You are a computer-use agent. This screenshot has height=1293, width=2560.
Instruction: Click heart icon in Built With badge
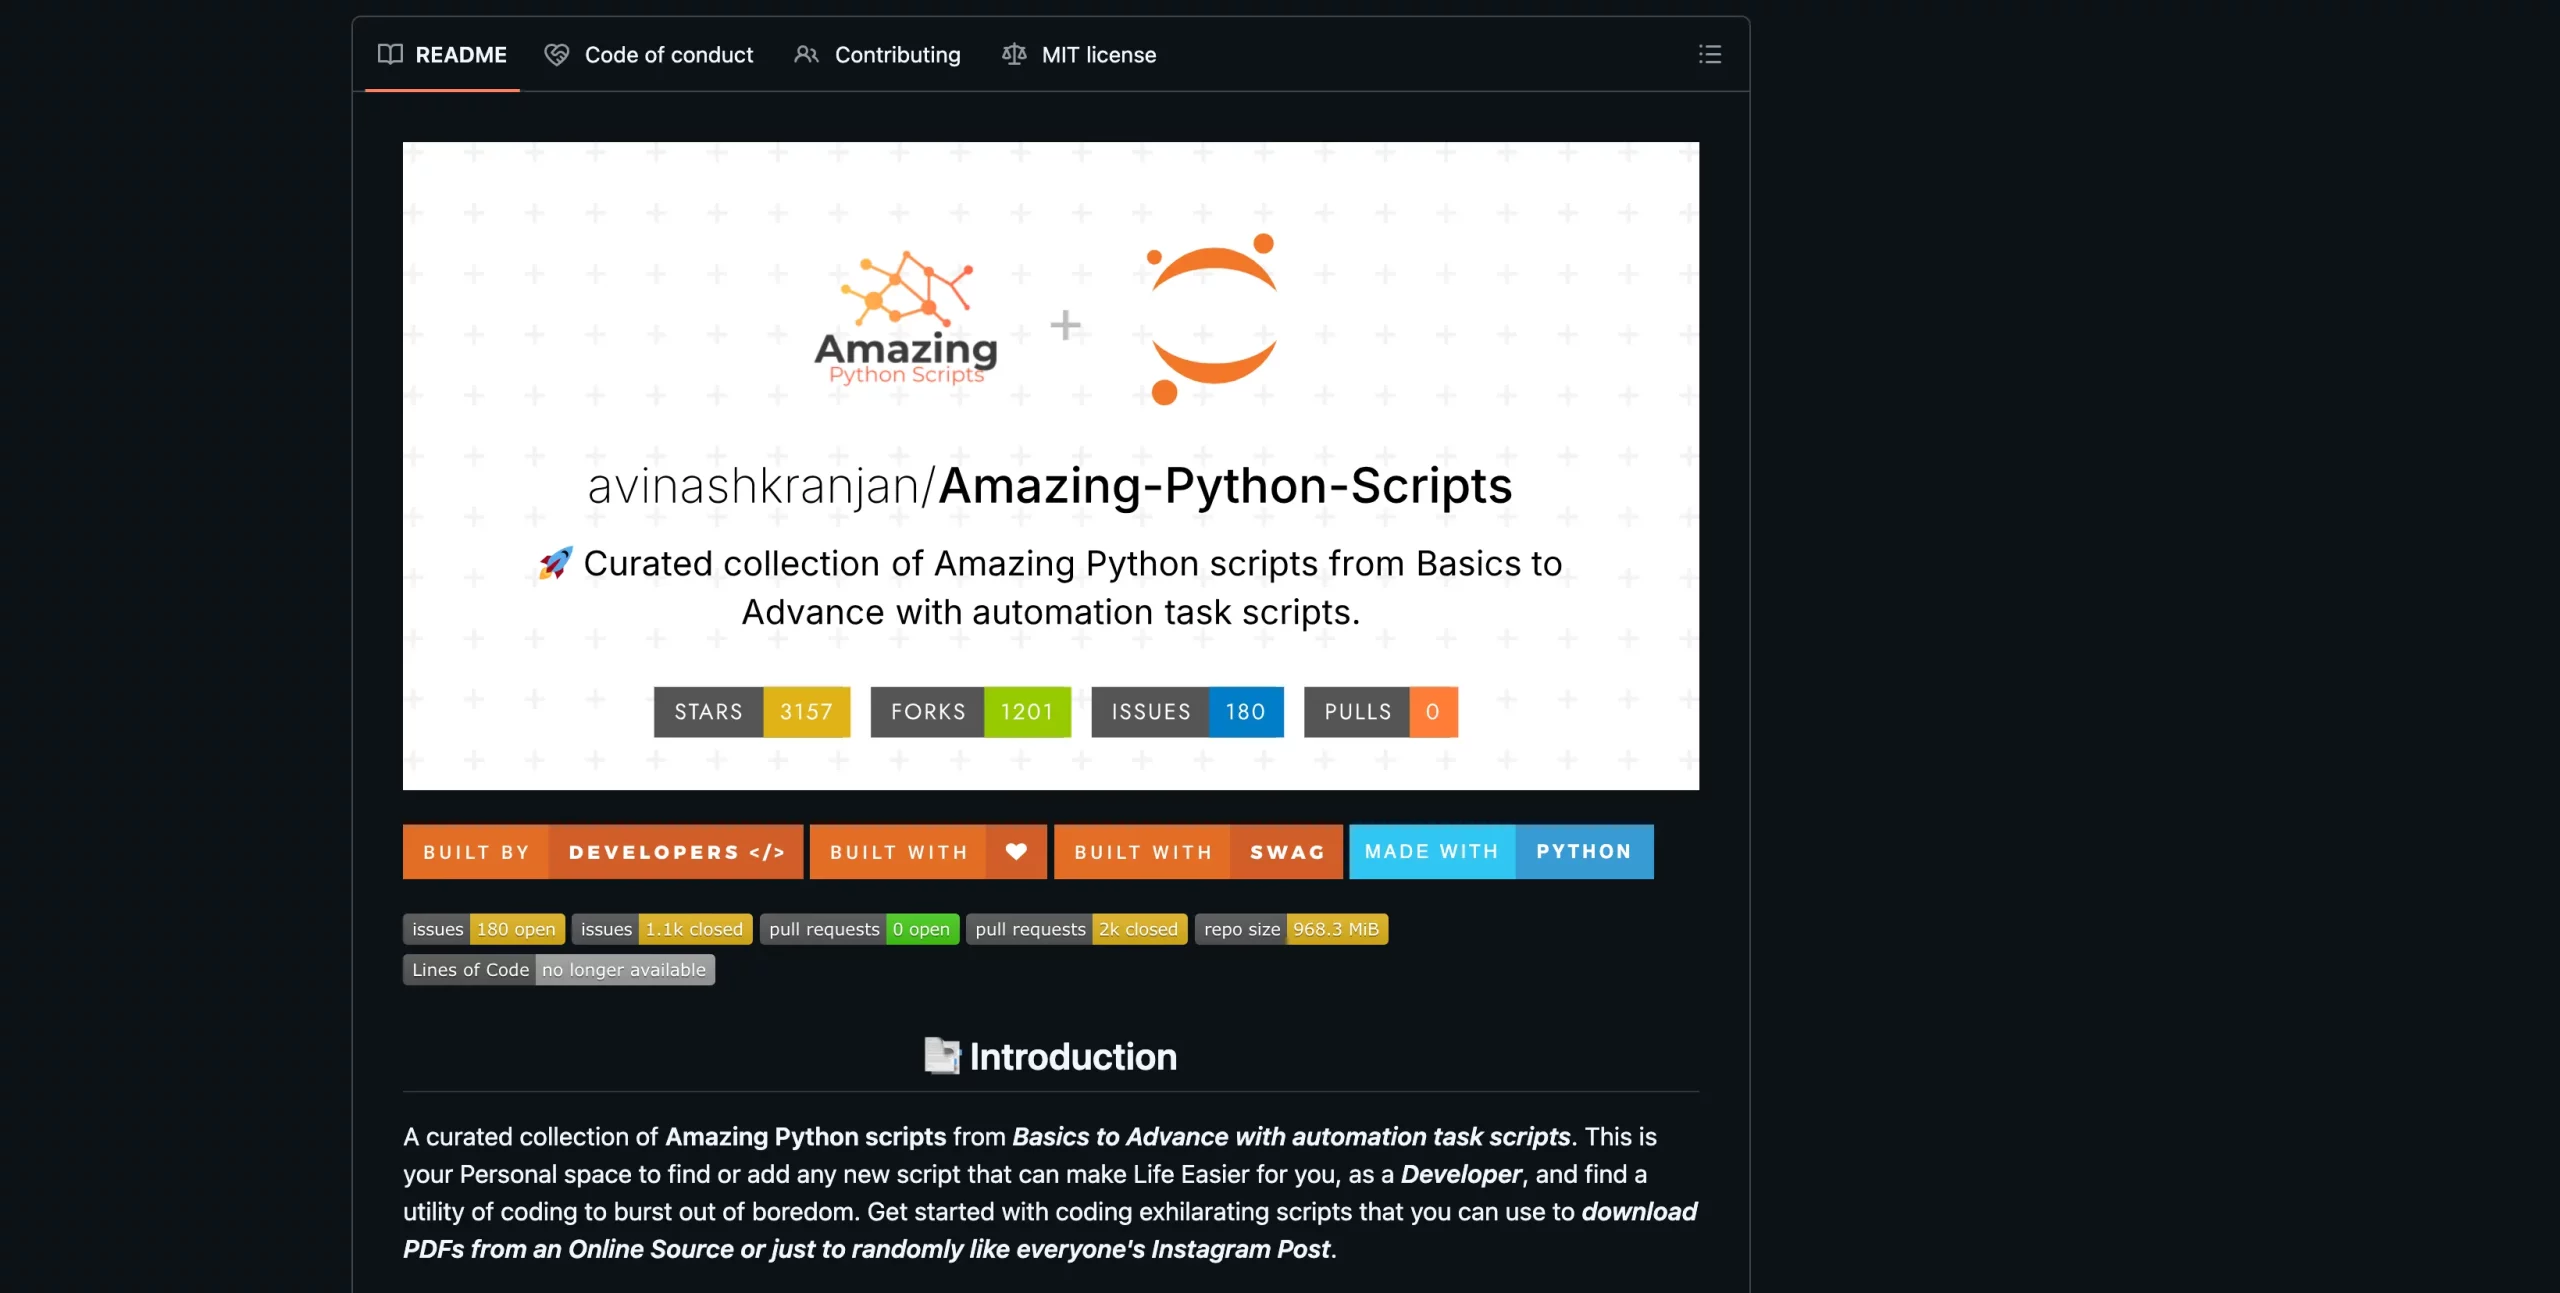pos(1016,851)
